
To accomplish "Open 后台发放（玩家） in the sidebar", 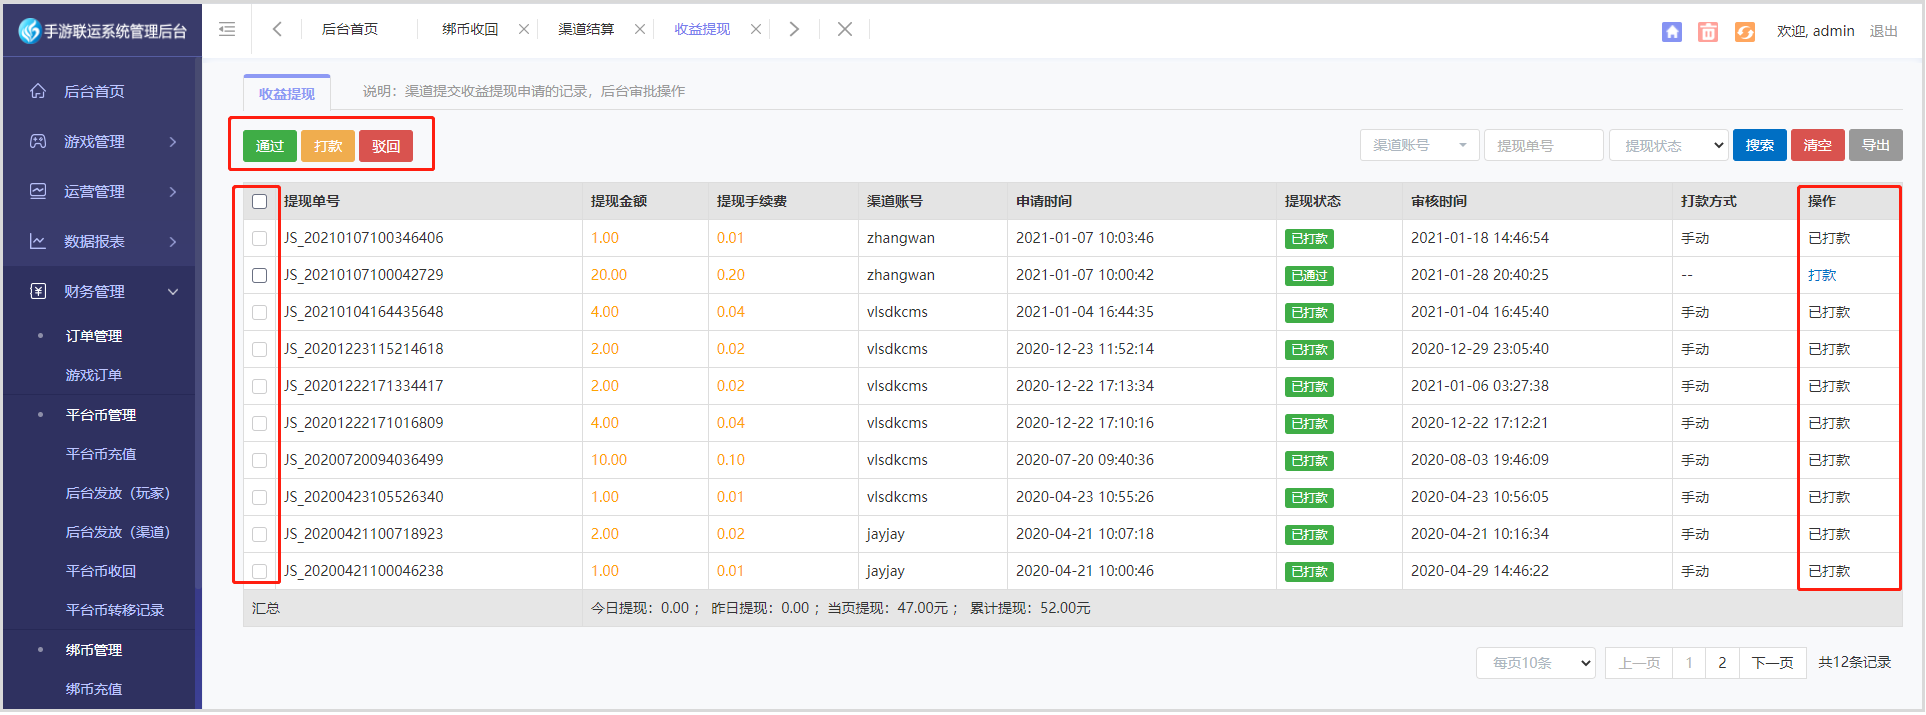I will [118, 493].
